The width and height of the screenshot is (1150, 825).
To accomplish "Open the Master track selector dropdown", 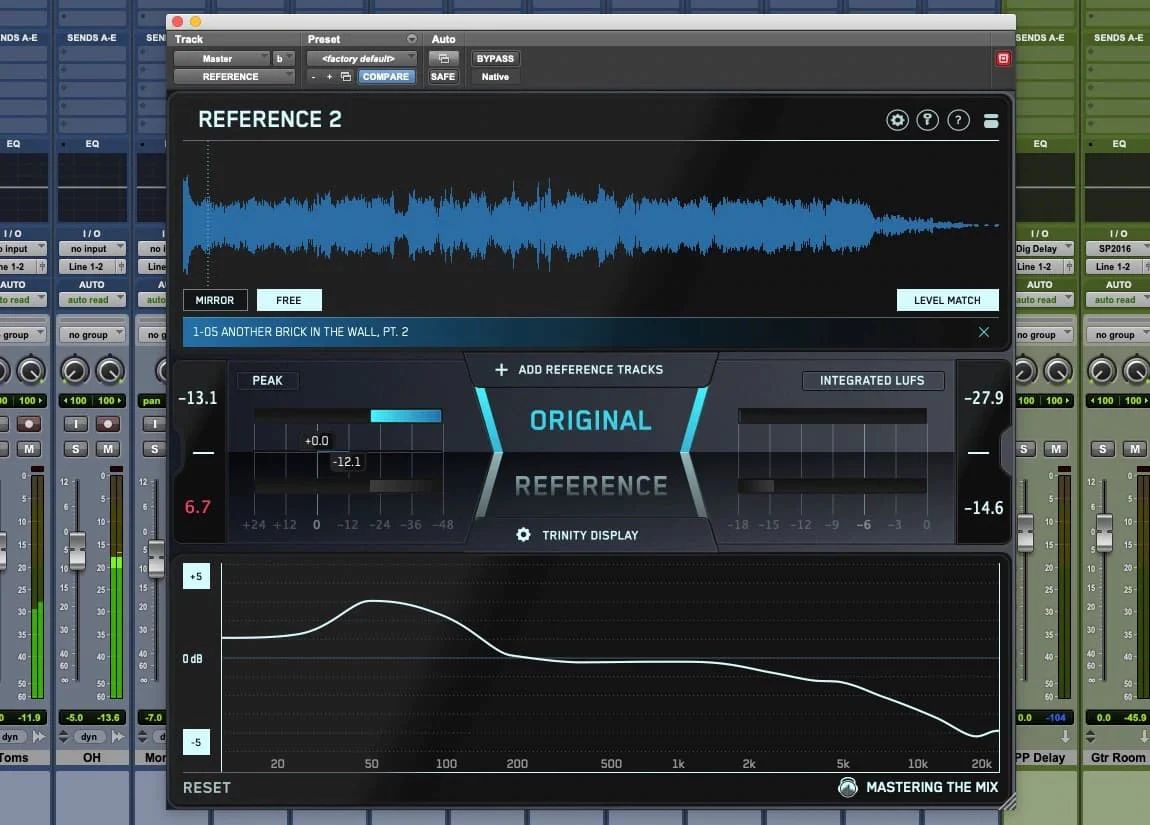I will point(221,59).
